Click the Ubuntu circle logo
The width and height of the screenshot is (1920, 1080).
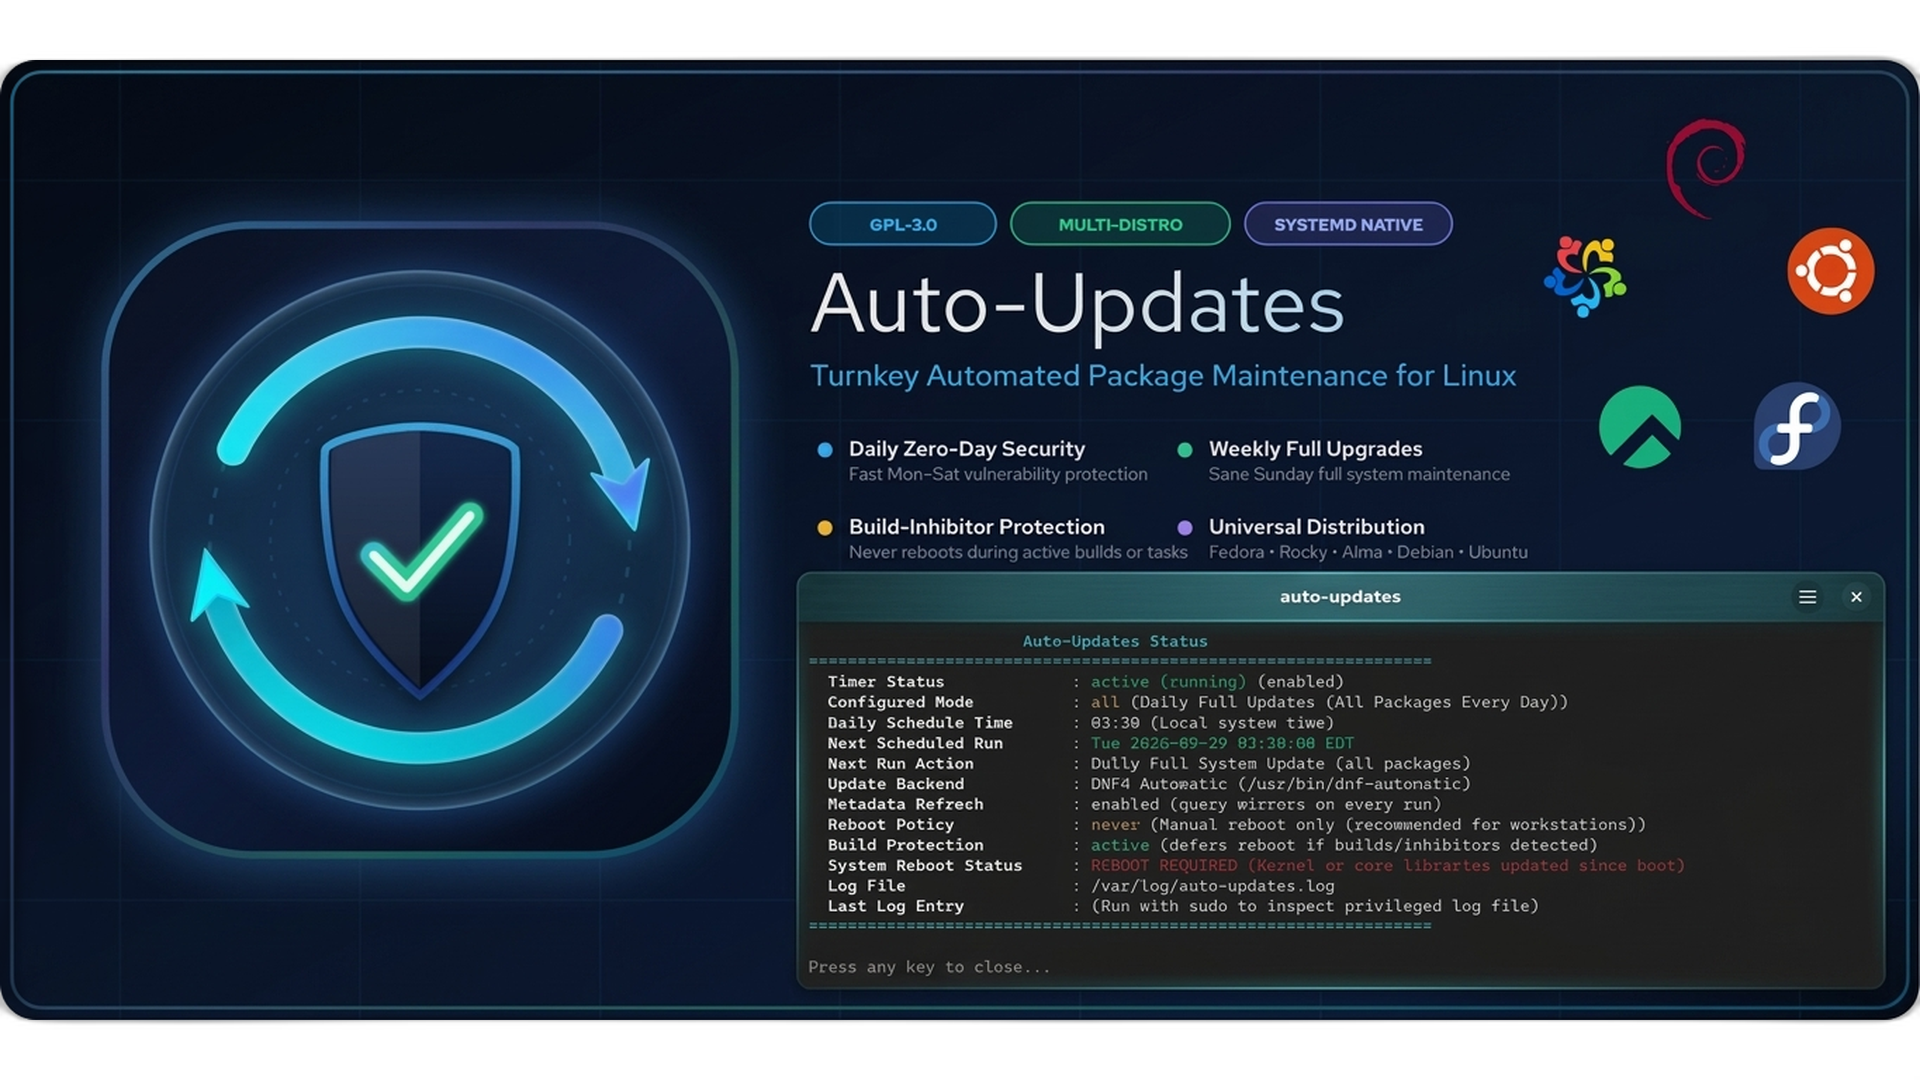point(1830,271)
